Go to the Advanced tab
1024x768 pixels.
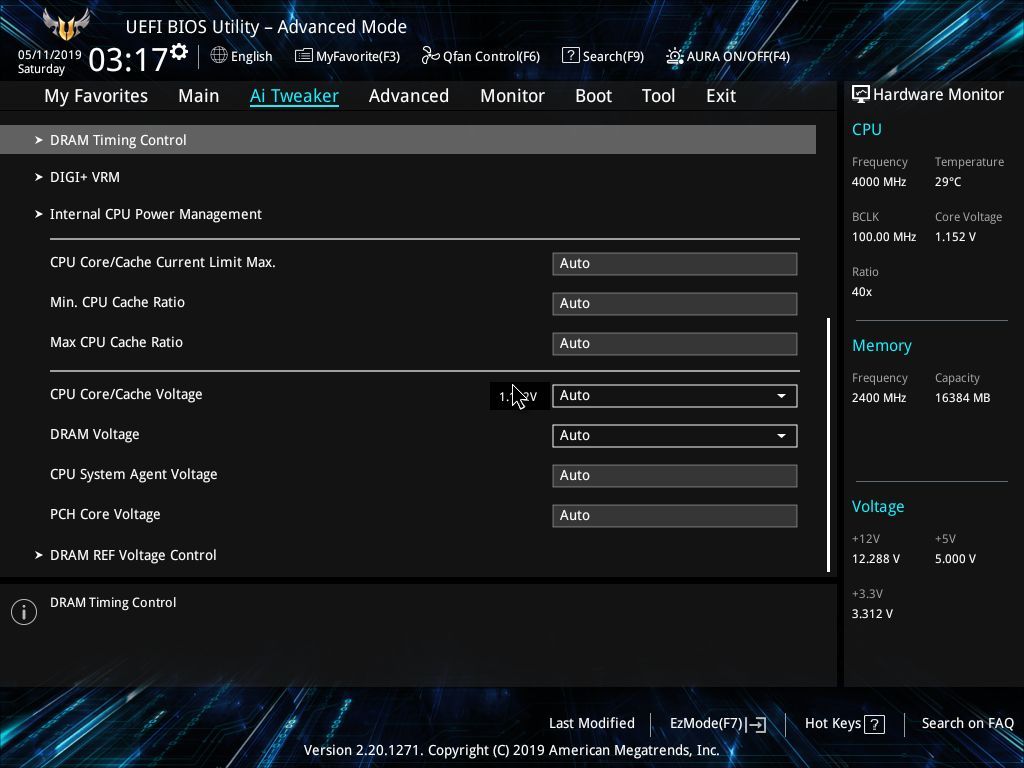(x=409, y=96)
